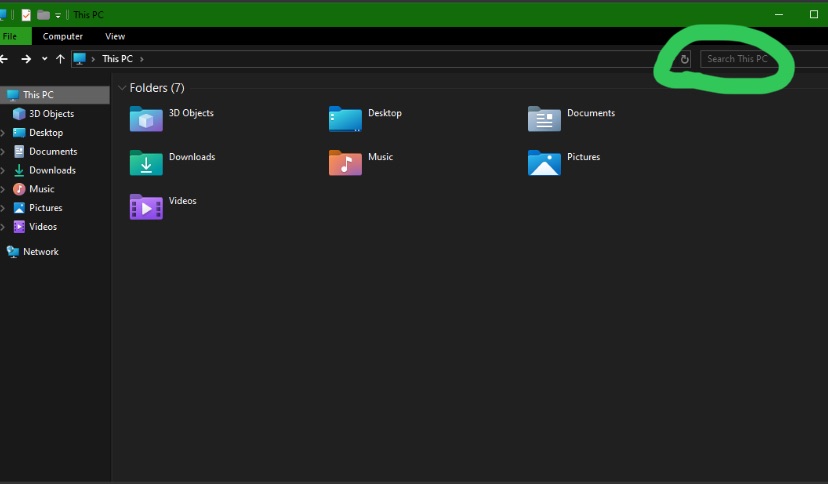Expand the chevron before This PC breadcrumb

93,59
